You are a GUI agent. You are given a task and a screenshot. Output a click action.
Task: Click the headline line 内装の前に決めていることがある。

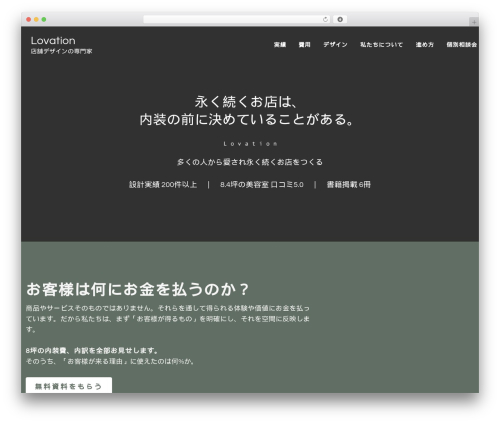246,119
